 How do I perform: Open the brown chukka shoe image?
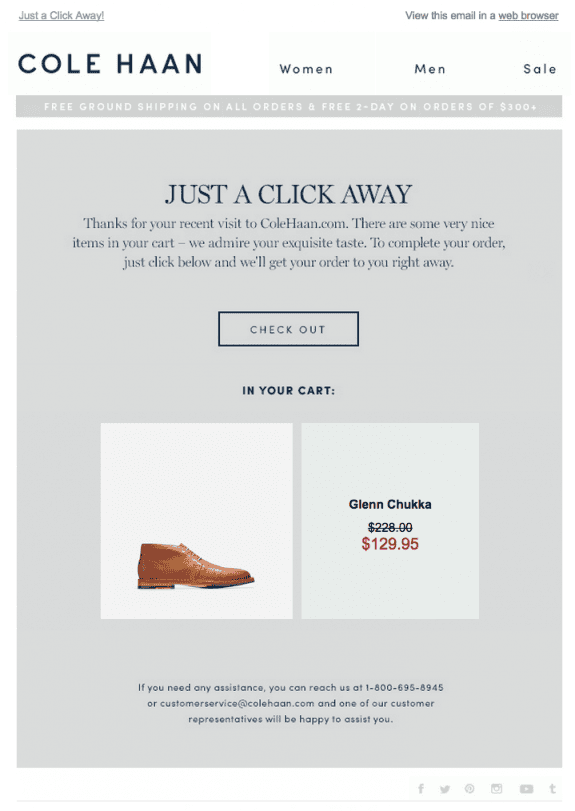coord(196,520)
